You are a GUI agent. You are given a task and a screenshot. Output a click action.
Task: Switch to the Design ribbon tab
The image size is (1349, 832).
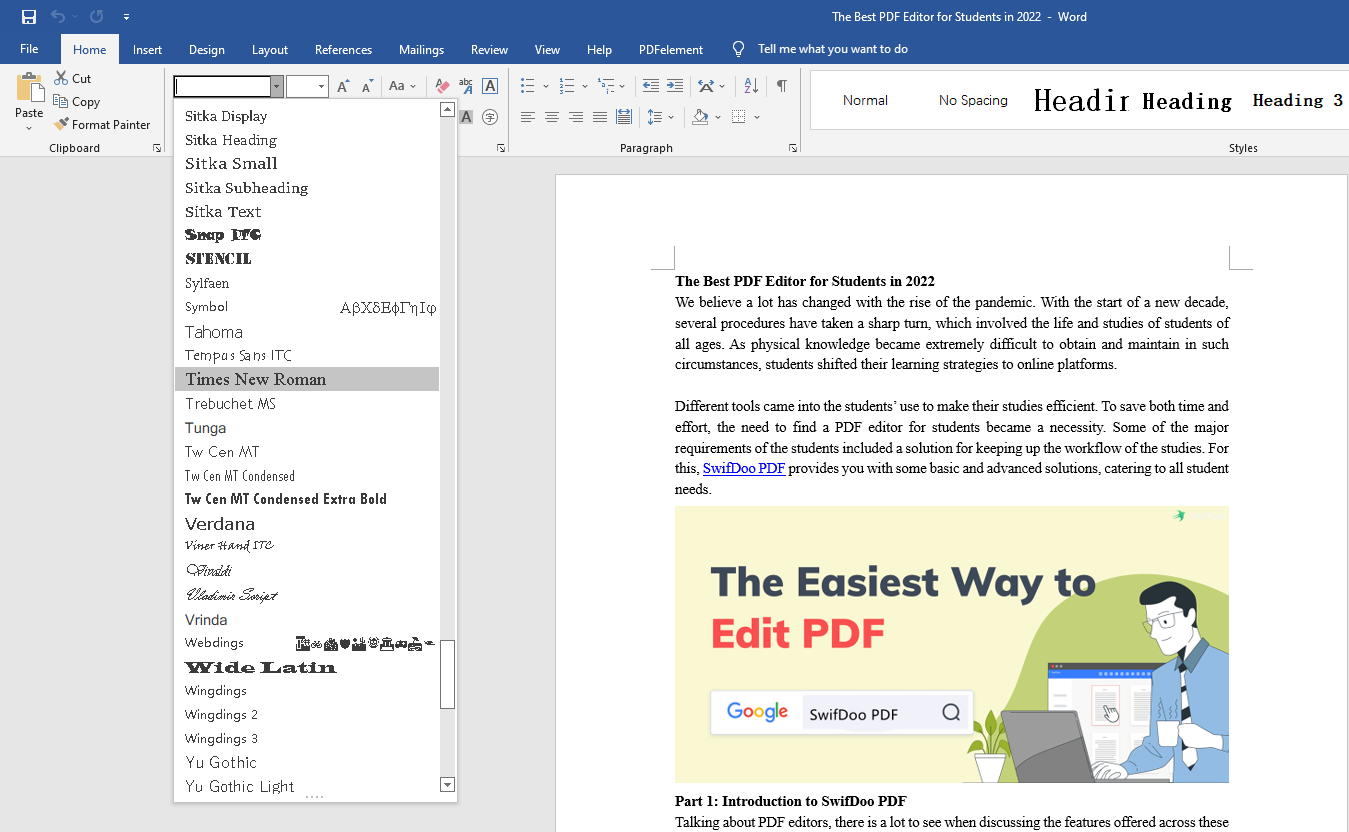click(207, 49)
